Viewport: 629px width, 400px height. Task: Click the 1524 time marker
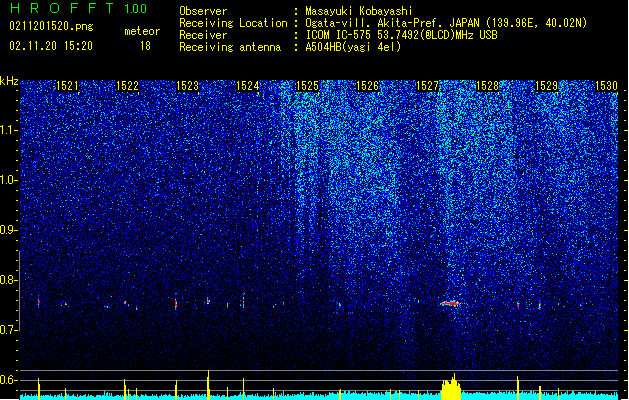pyautogui.click(x=247, y=85)
